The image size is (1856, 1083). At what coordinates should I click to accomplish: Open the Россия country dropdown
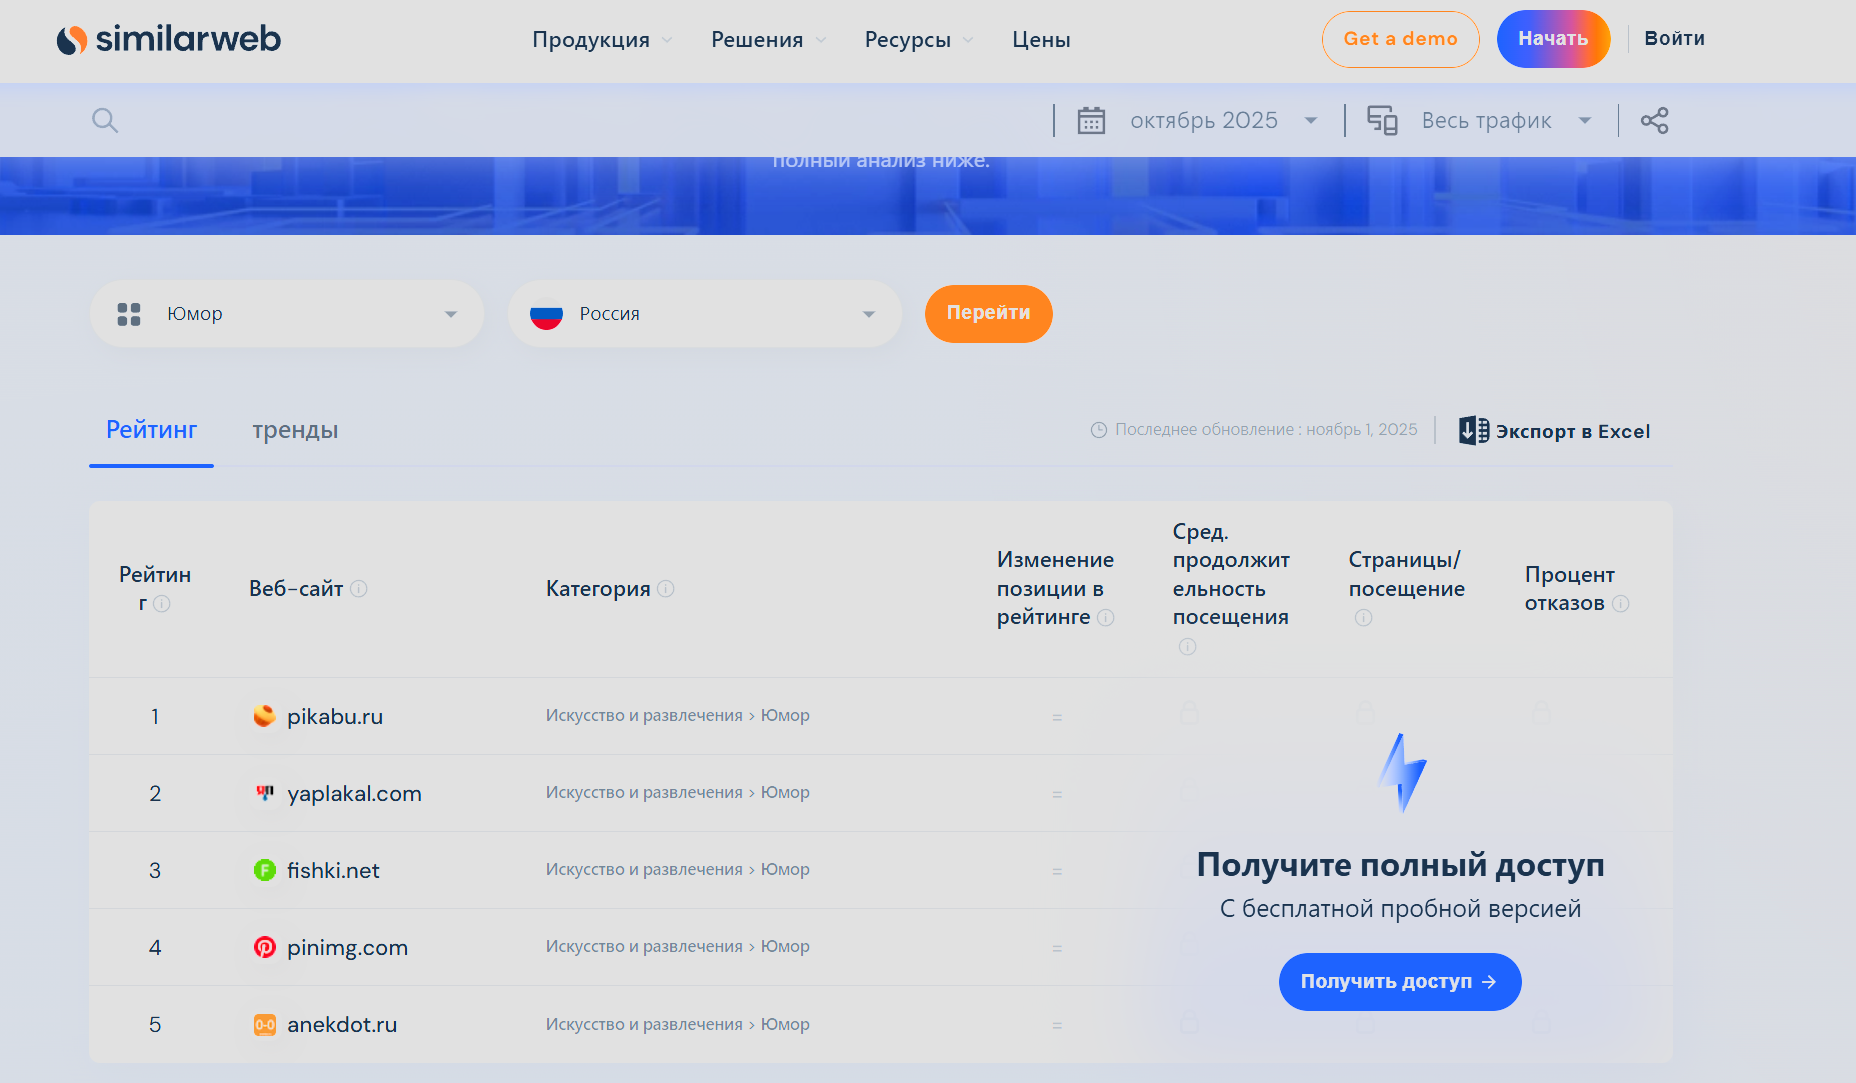[705, 314]
